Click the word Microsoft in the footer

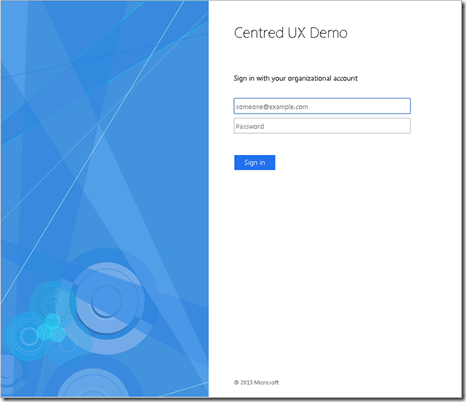(266, 382)
